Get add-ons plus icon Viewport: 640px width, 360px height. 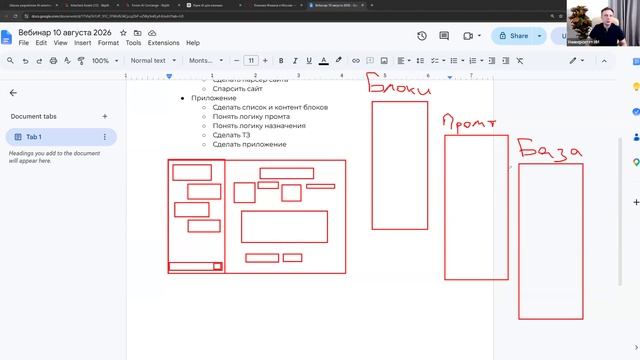636,202
